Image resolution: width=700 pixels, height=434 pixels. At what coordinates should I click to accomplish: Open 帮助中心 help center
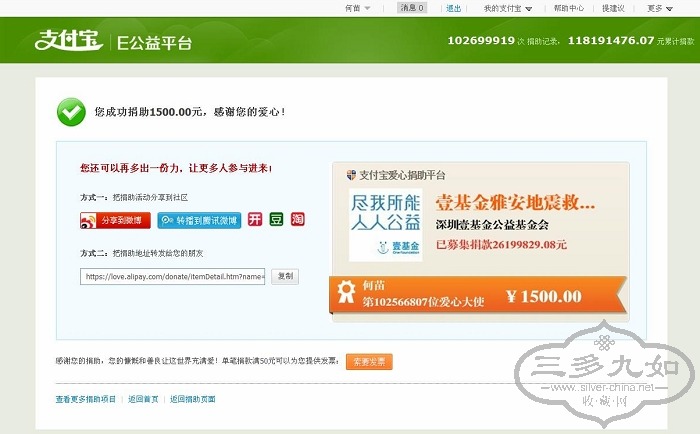[568, 8]
